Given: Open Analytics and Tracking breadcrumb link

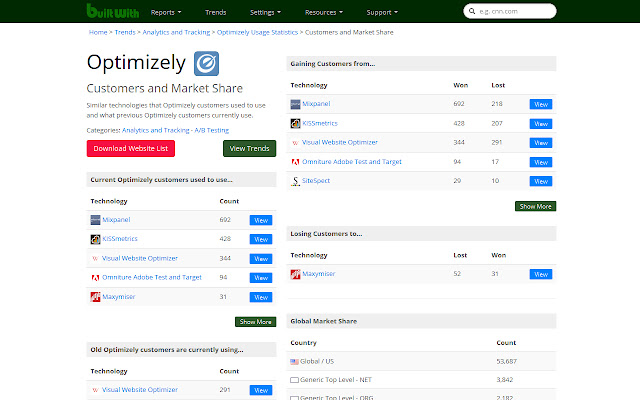Looking at the screenshot, I should point(176,32).
